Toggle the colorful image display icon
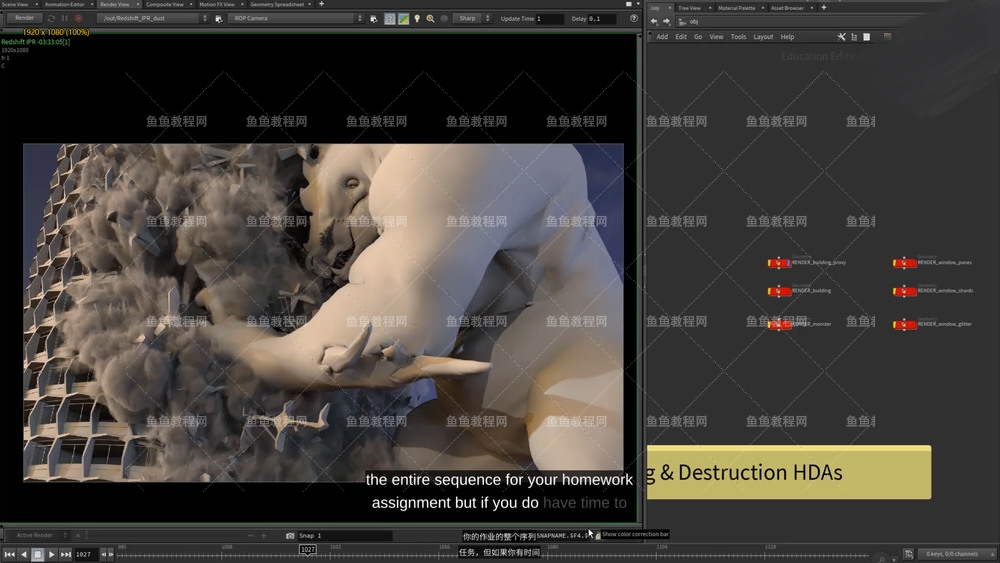This screenshot has width=1000, height=563. (x=404, y=18)
